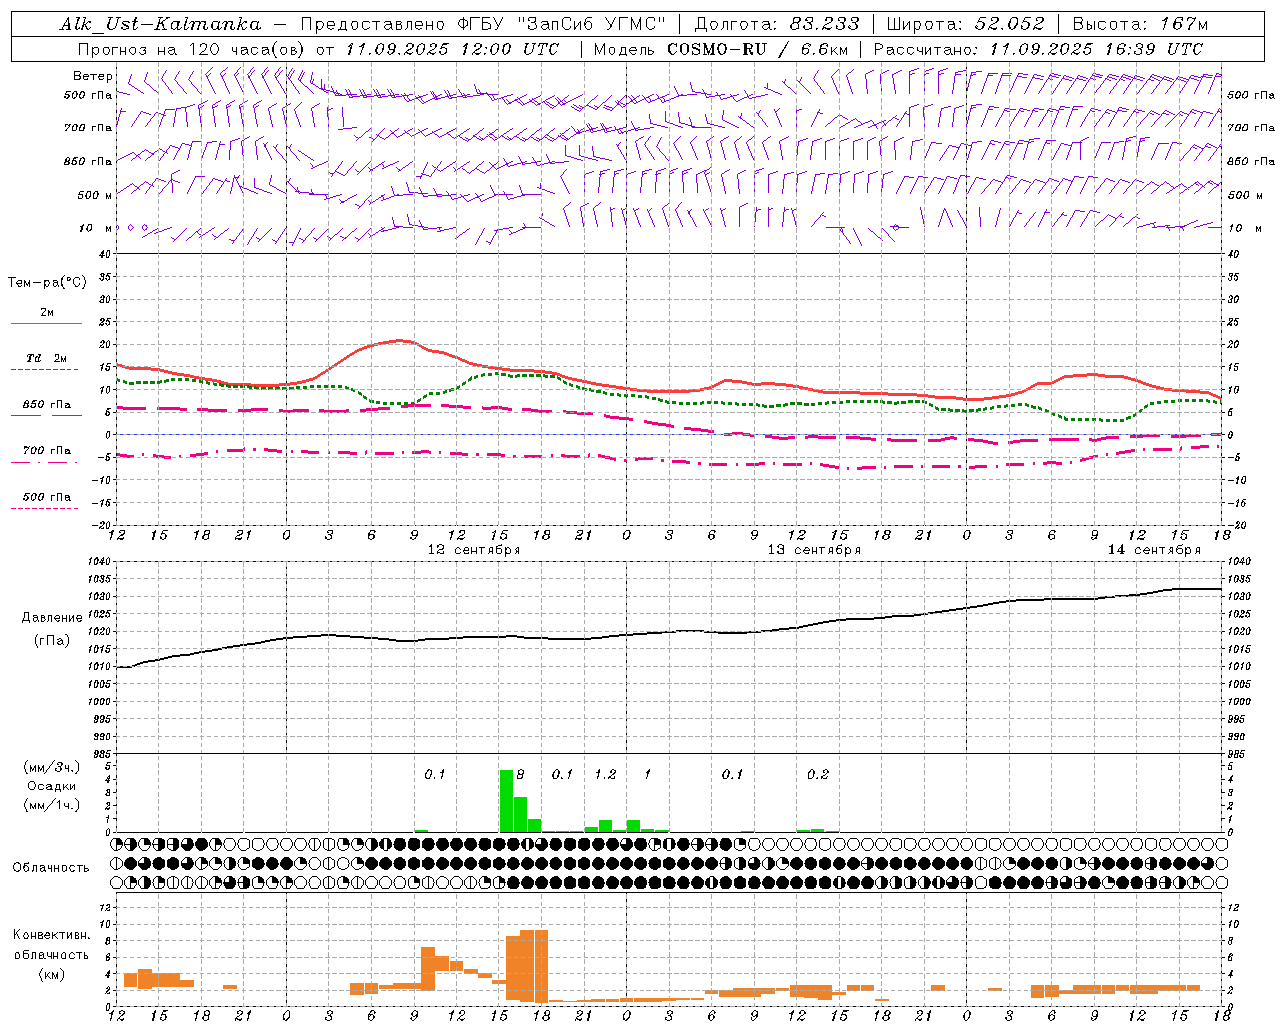Click the 13 сентября date label

(814, 550)
